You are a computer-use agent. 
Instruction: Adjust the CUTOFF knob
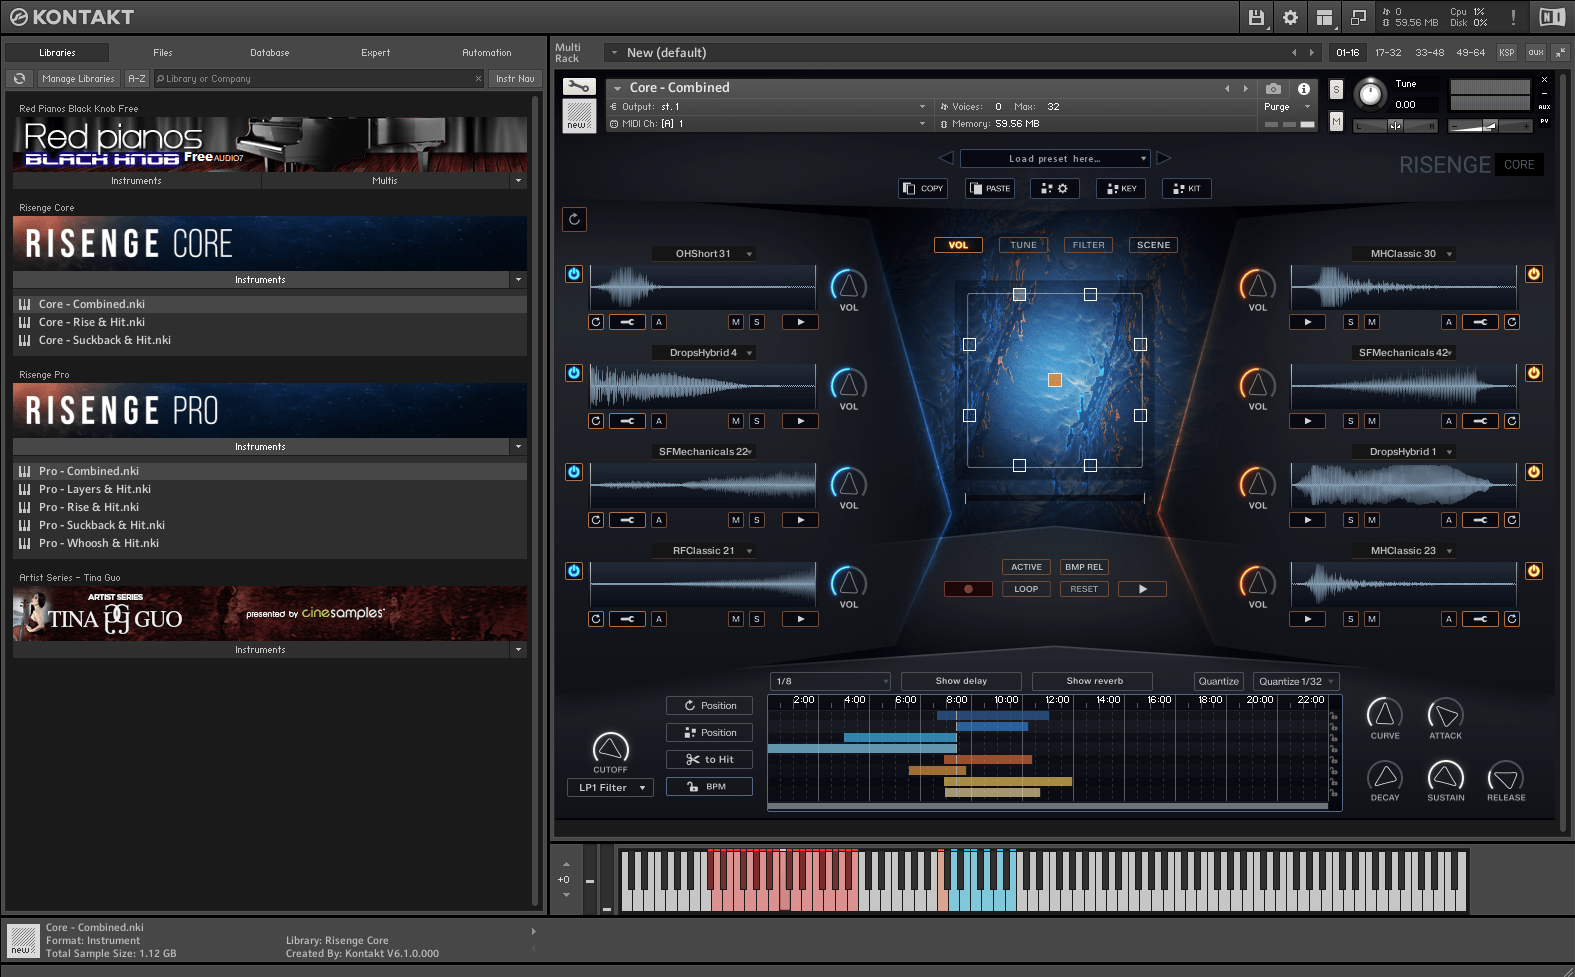point(611,748)
